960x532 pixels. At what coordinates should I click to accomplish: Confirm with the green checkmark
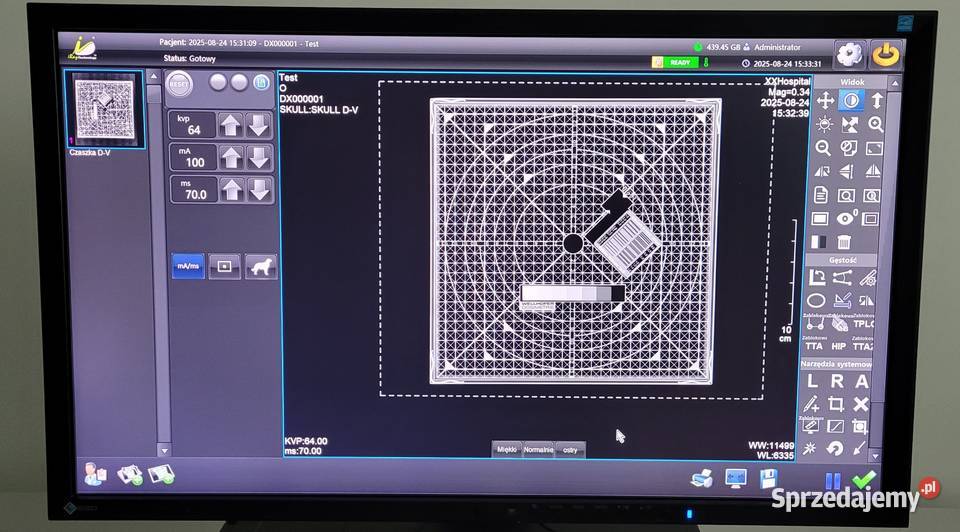point(864,479)
